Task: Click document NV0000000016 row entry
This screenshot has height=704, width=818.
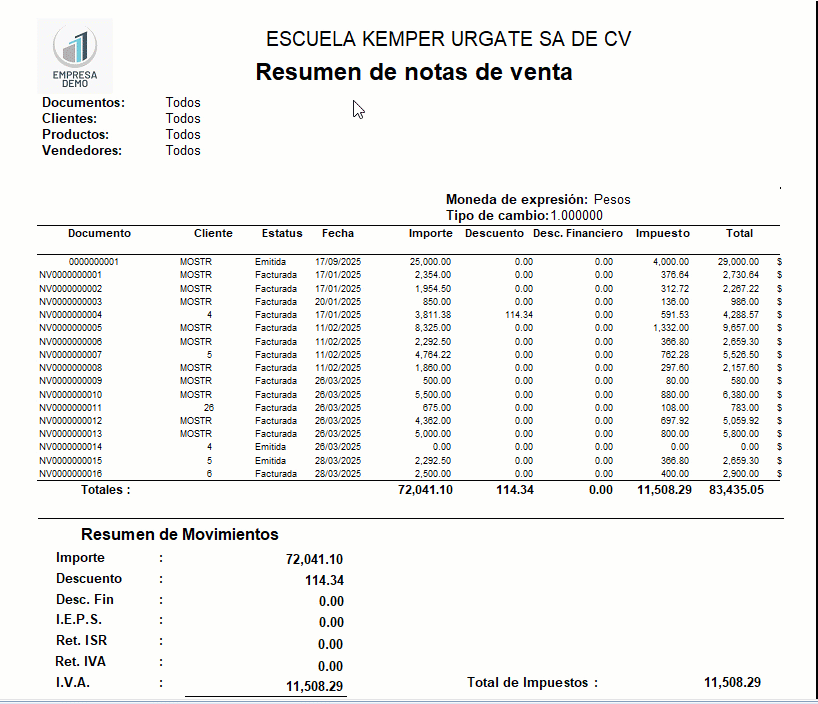Action: point(70,473)
